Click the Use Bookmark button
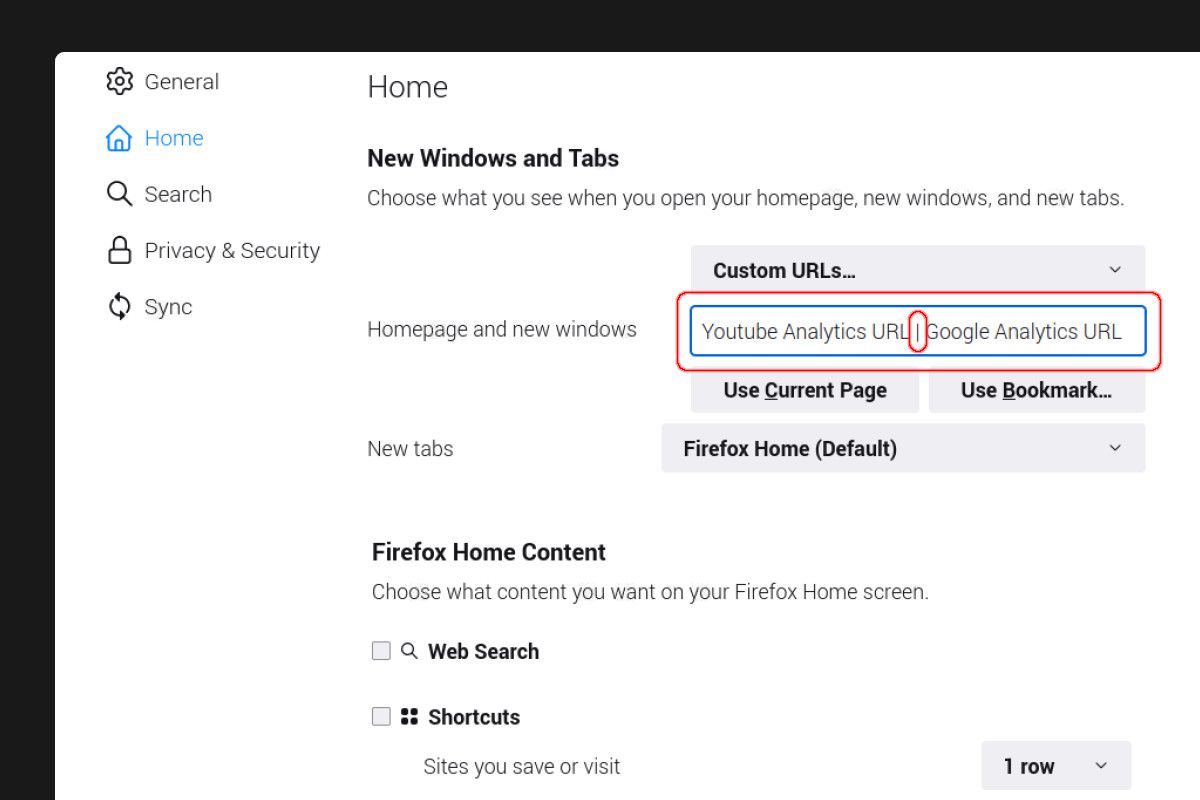Screen dimensions: 1200x800 pyautogui.click(x=1036, y=391)
